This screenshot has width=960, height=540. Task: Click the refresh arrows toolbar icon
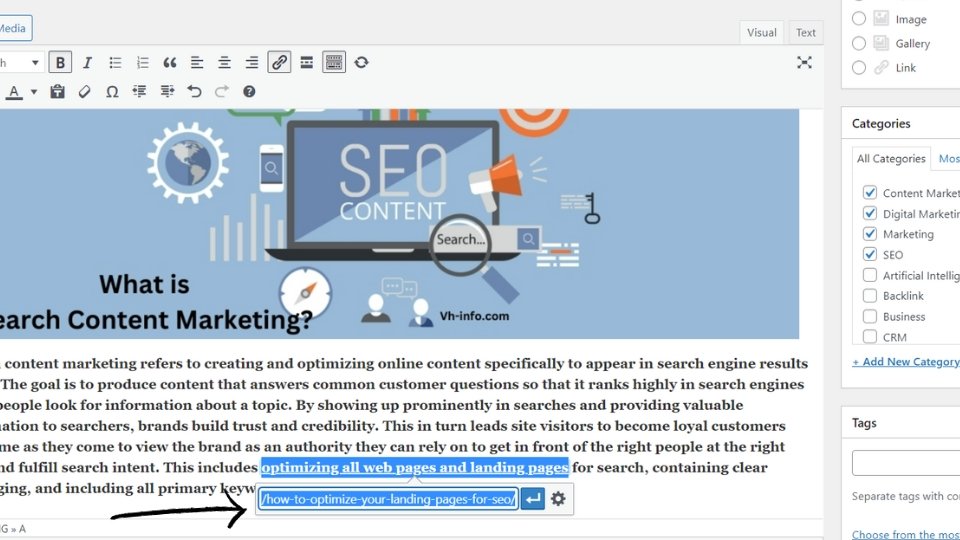pyautogui.click(x=361, y=62)
